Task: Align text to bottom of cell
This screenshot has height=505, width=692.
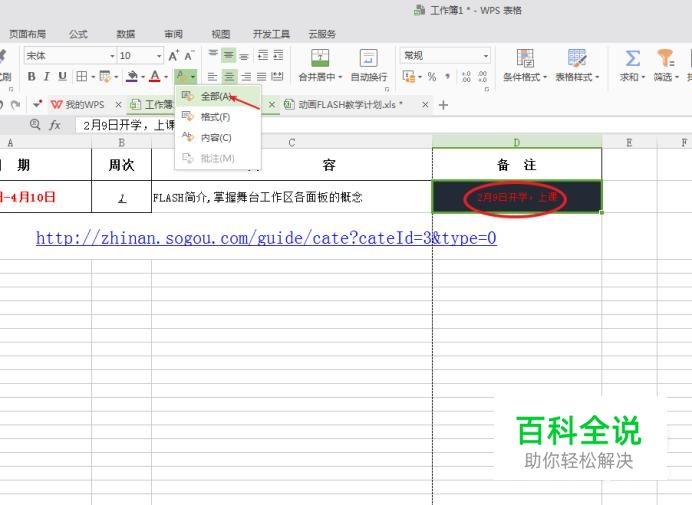Action: (244, 55)
